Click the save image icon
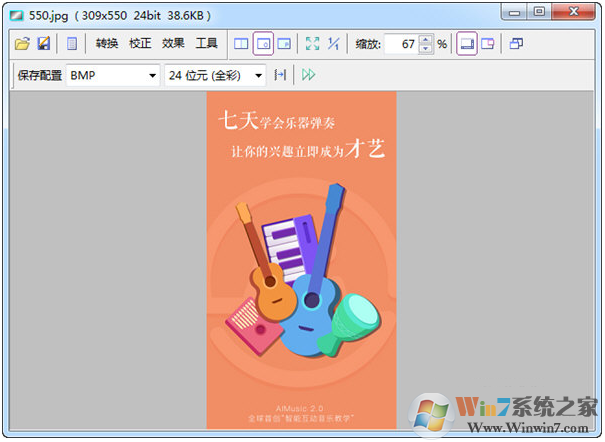This screenshot has height=442, width=605. tap(44, 43)
